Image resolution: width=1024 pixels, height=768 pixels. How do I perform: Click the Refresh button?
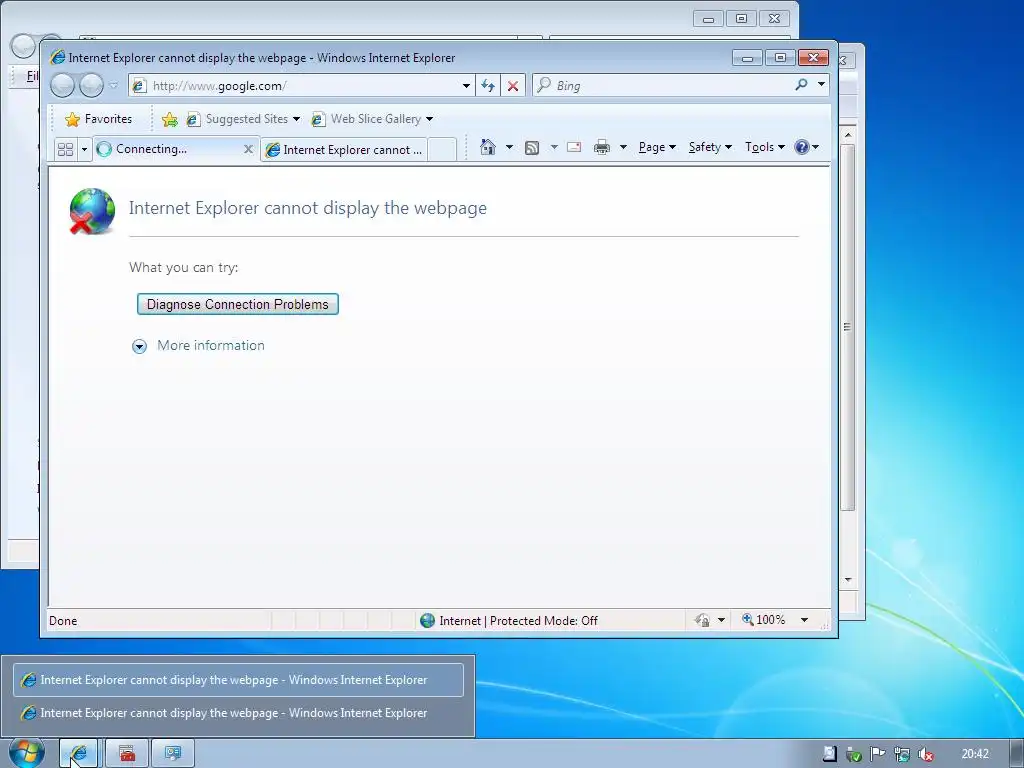[488, 86]
